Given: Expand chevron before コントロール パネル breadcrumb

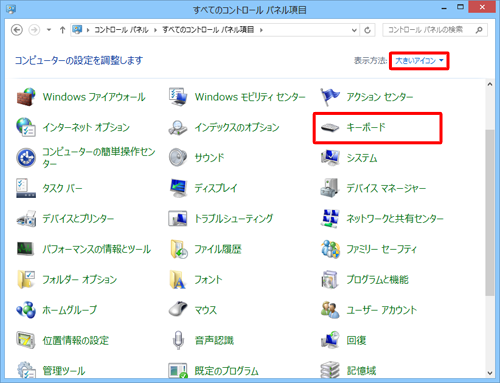Looking at the screenshot, I should click(88, 30).
